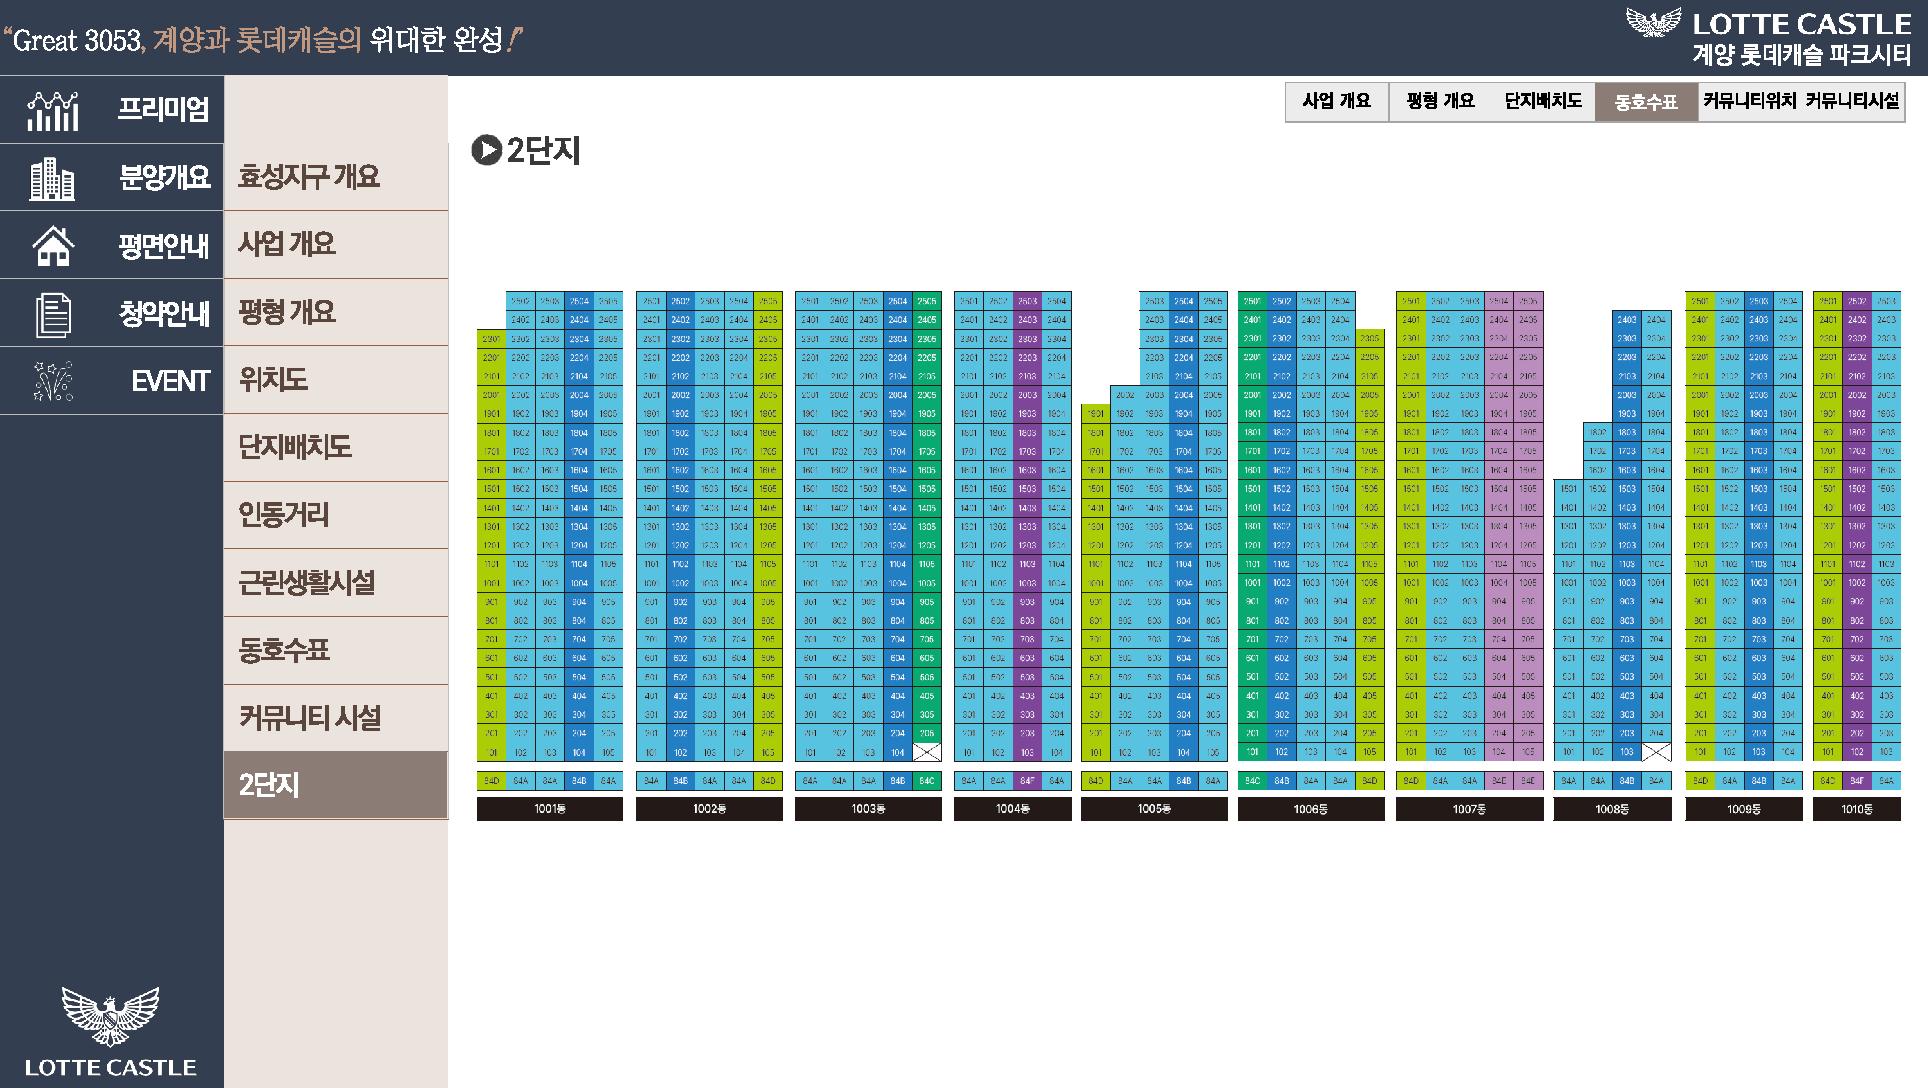Click the 1001동 building label
Viewport: 1928px width, 1088px height.
click(550, 809)
